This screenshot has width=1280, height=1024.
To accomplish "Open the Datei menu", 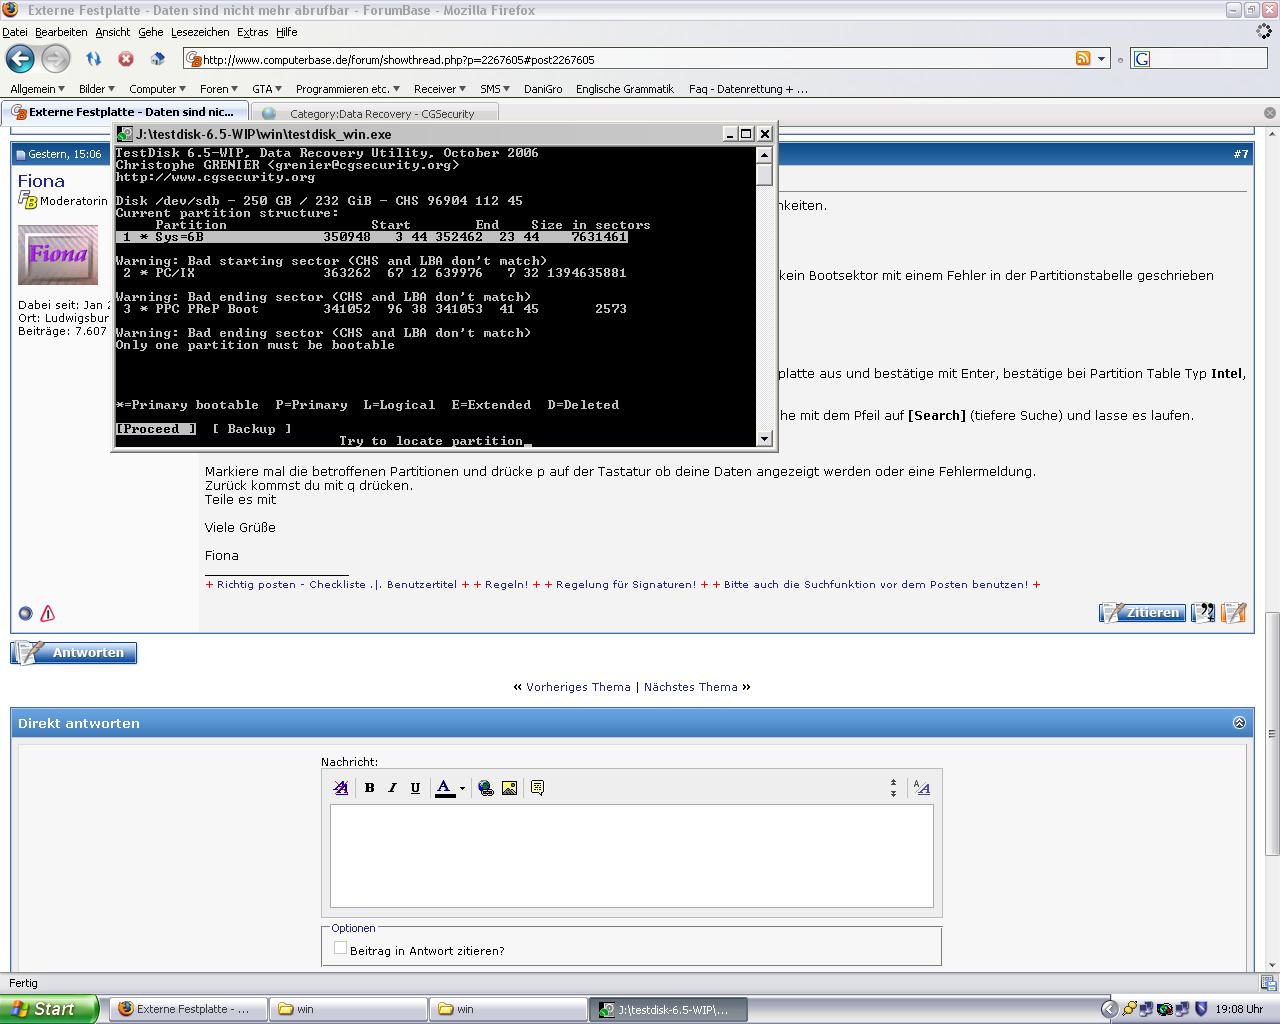I will 15,32.
